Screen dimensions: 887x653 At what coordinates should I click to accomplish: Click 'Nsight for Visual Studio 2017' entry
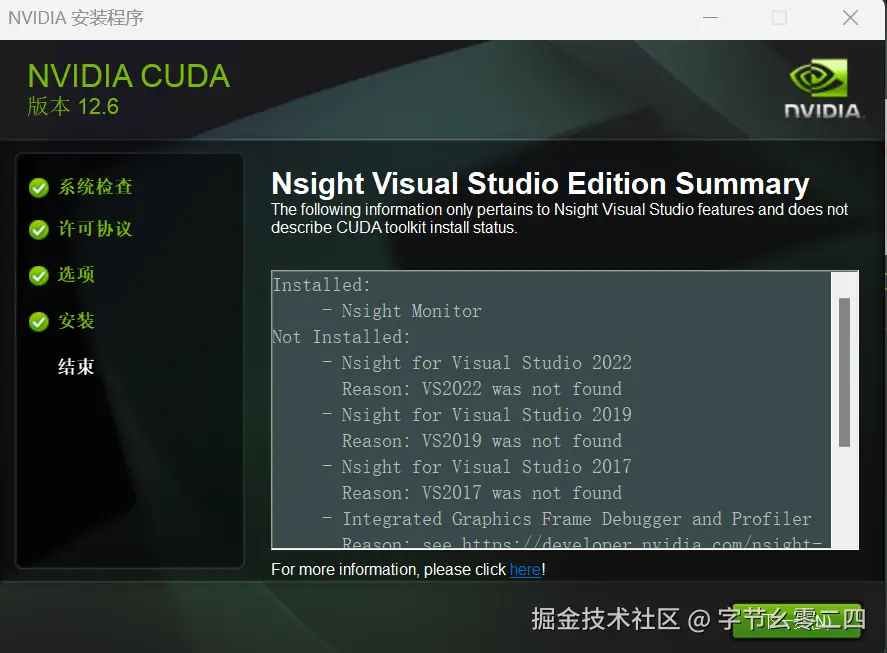tap(486, 467)
